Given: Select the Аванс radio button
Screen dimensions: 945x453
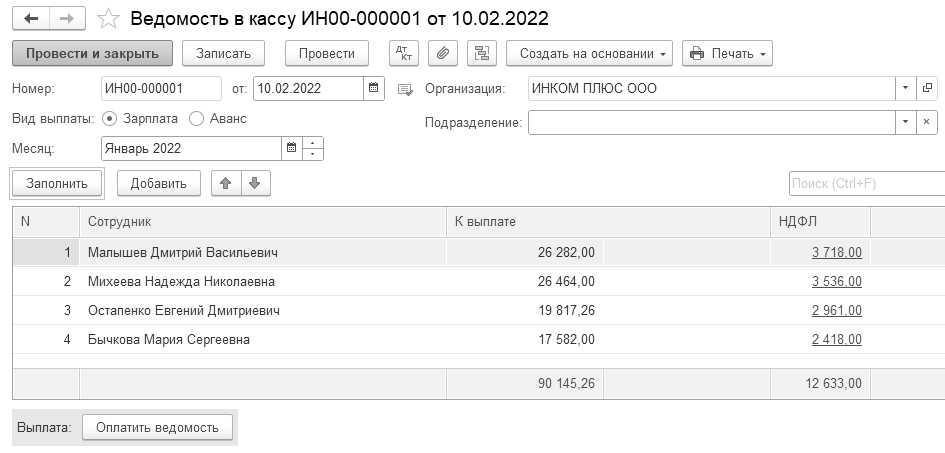Looking at the screenshot, I should (x=196, y=118).
